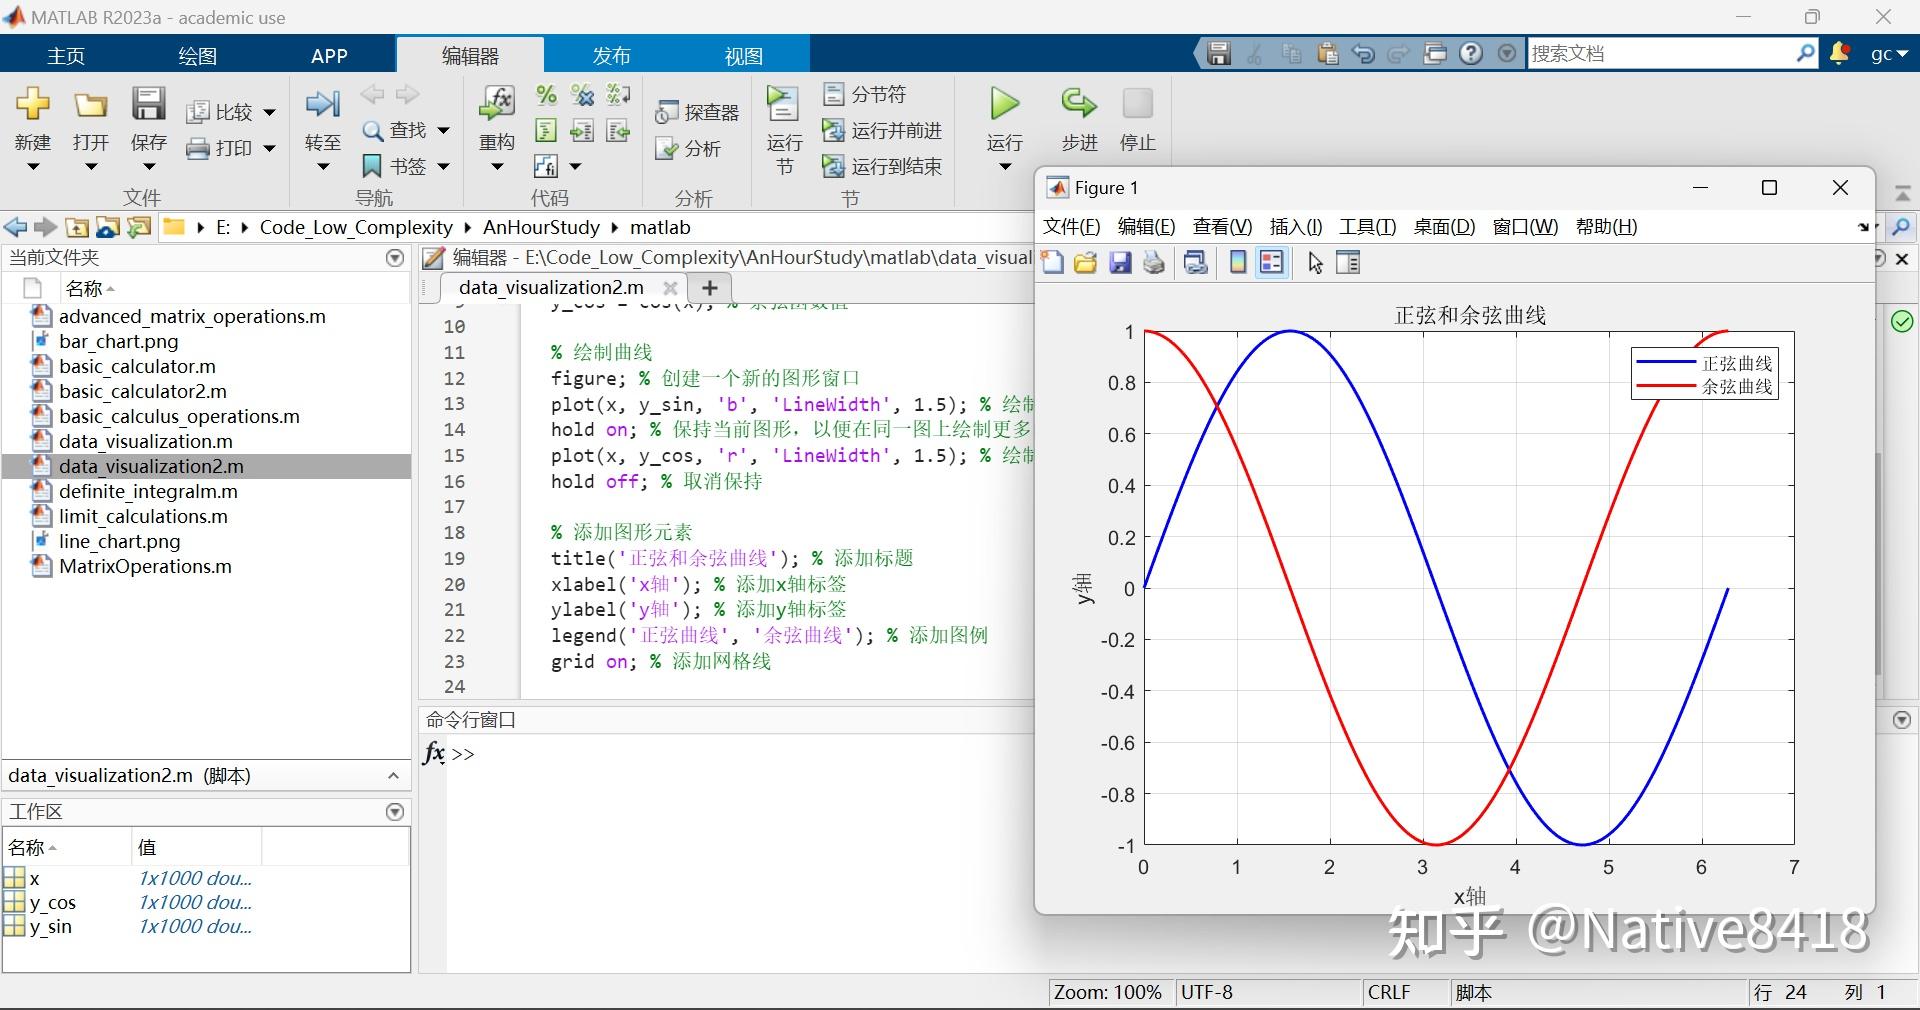Screen dimensions: 1920x1010
Task: Click the Stop (停止) icon
Action: tap(1137, 103)
